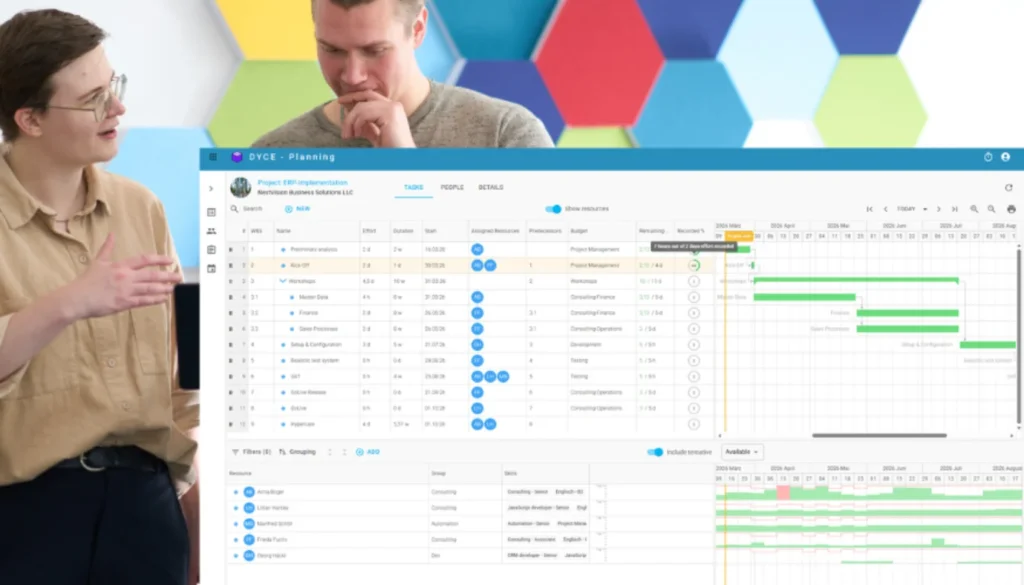Click the Resource column header
Screen dimensions: 1024x585
tap(240, 473)
